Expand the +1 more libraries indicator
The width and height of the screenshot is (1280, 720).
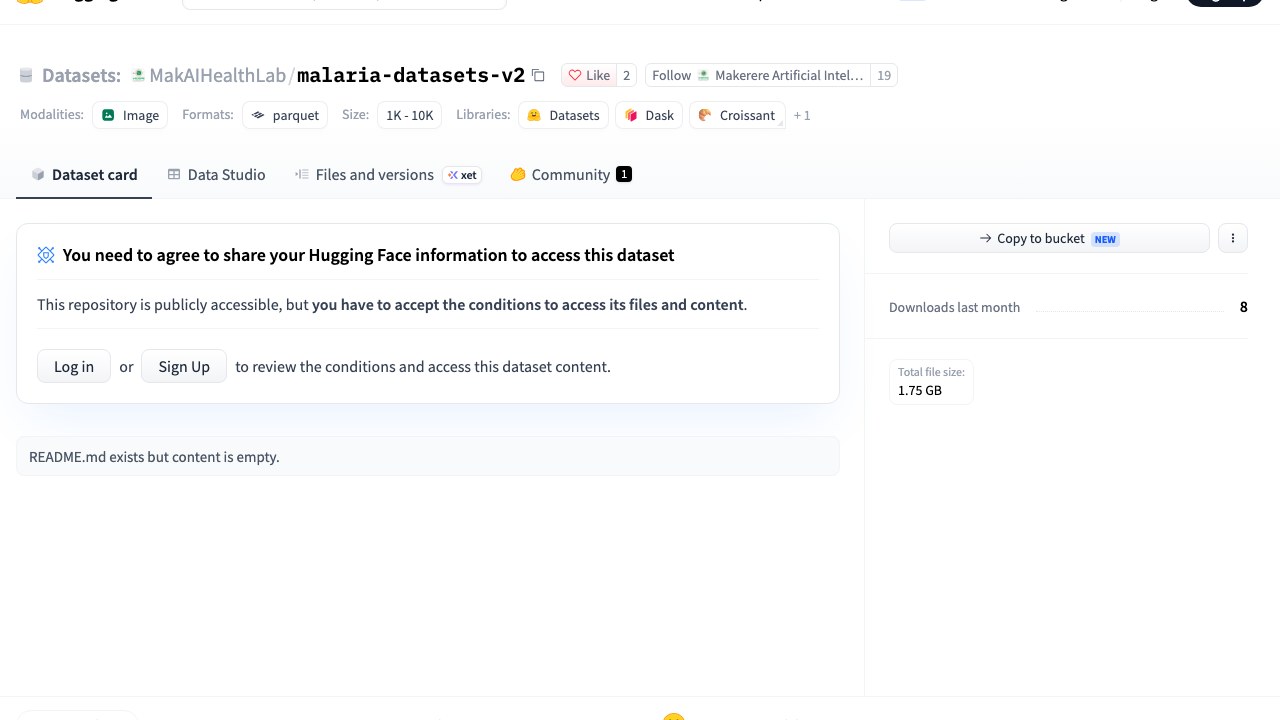click(802, 115)
